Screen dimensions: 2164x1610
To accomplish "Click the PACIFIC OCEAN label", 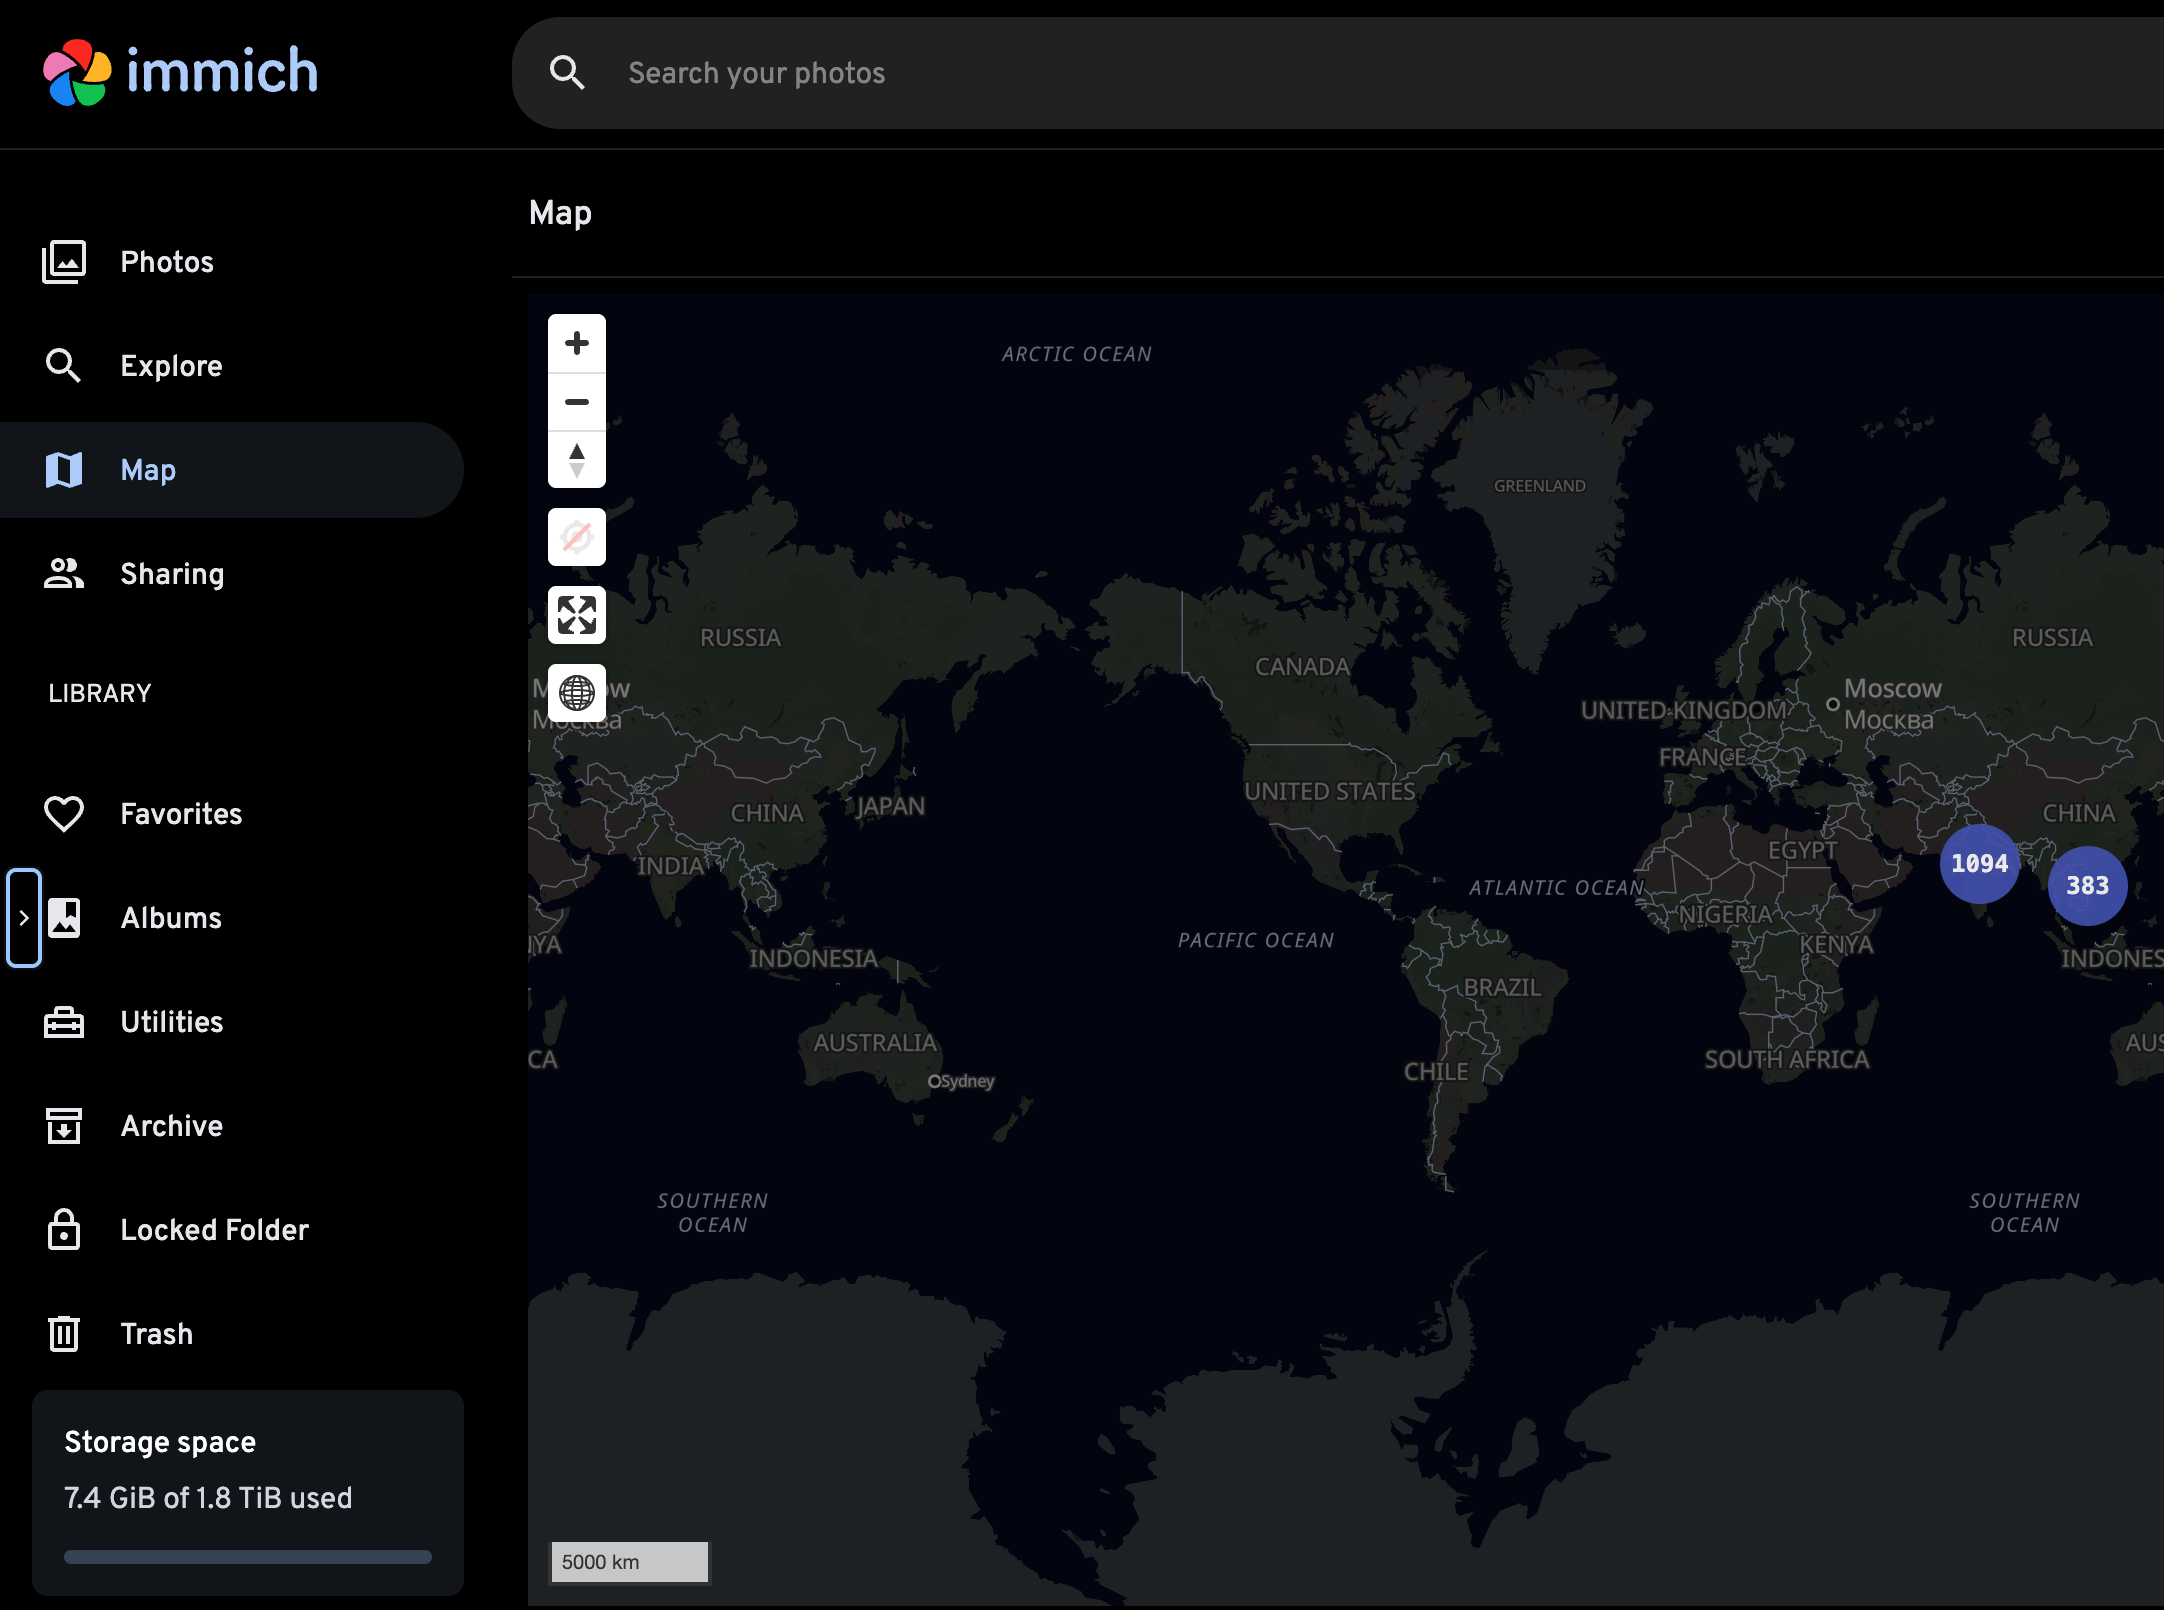I will (1256, 941).
